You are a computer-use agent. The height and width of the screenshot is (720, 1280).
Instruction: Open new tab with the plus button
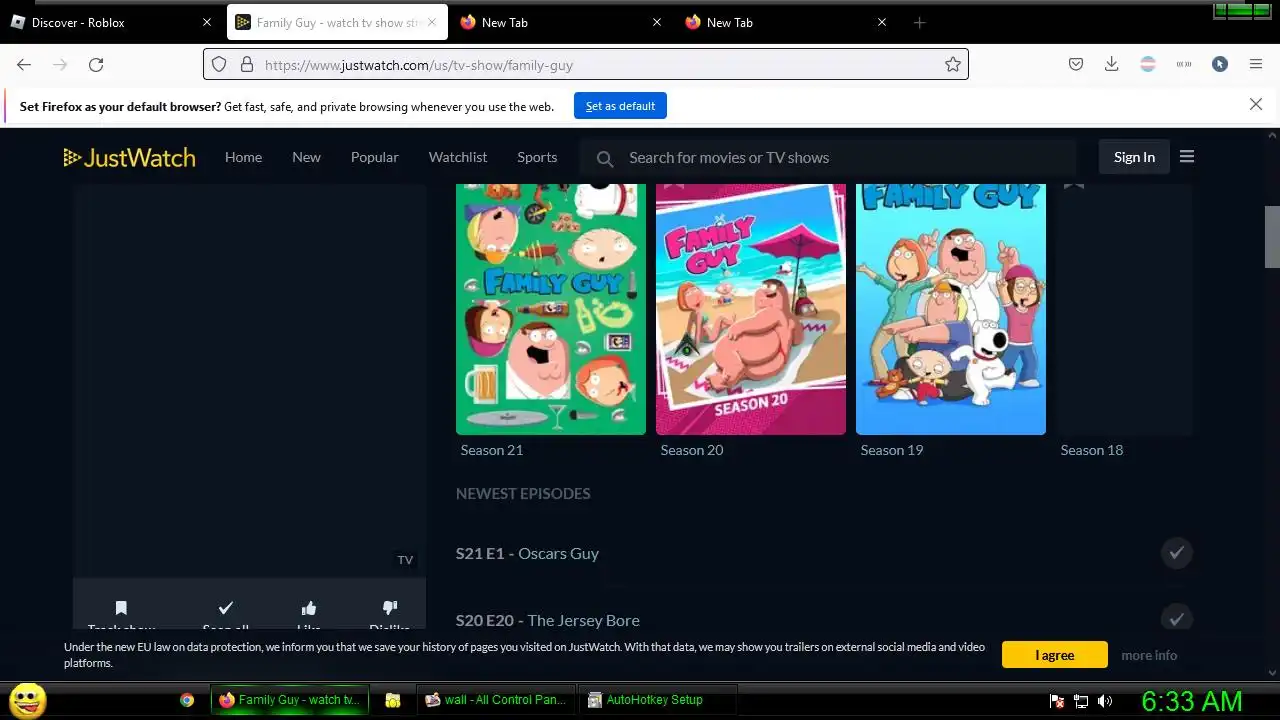pos(920,22)
